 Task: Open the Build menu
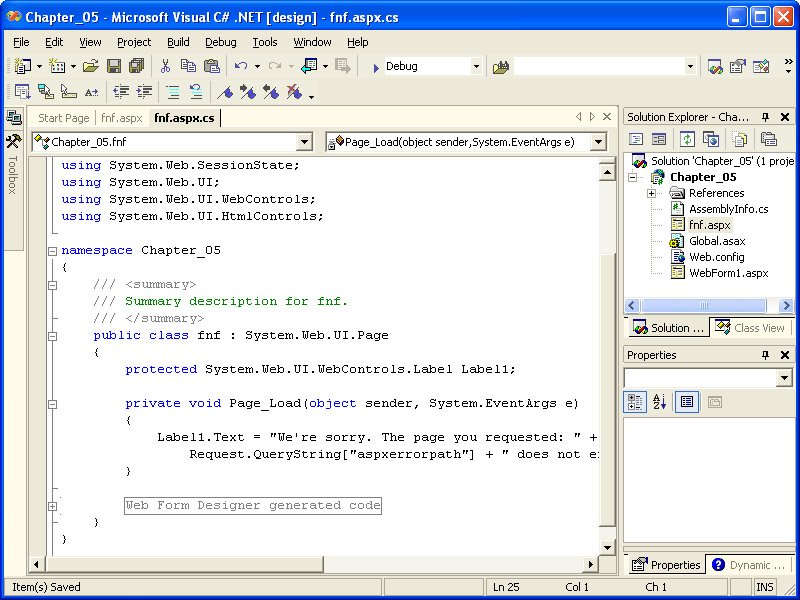click(x=178, y=42)
